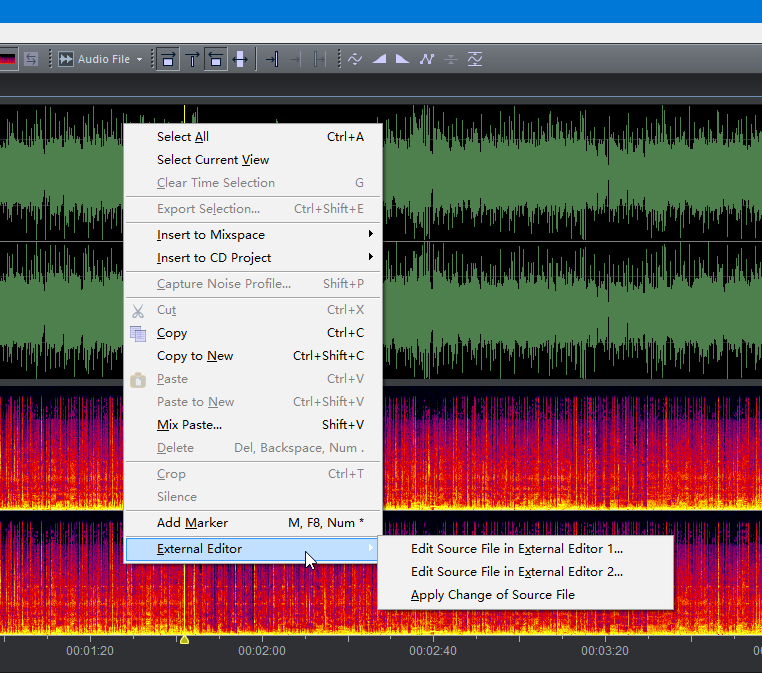Click the normalize waveform icon in toolbar
This screenshot has height=673, width=762.
pyautogui.click(x=355, y=59)
